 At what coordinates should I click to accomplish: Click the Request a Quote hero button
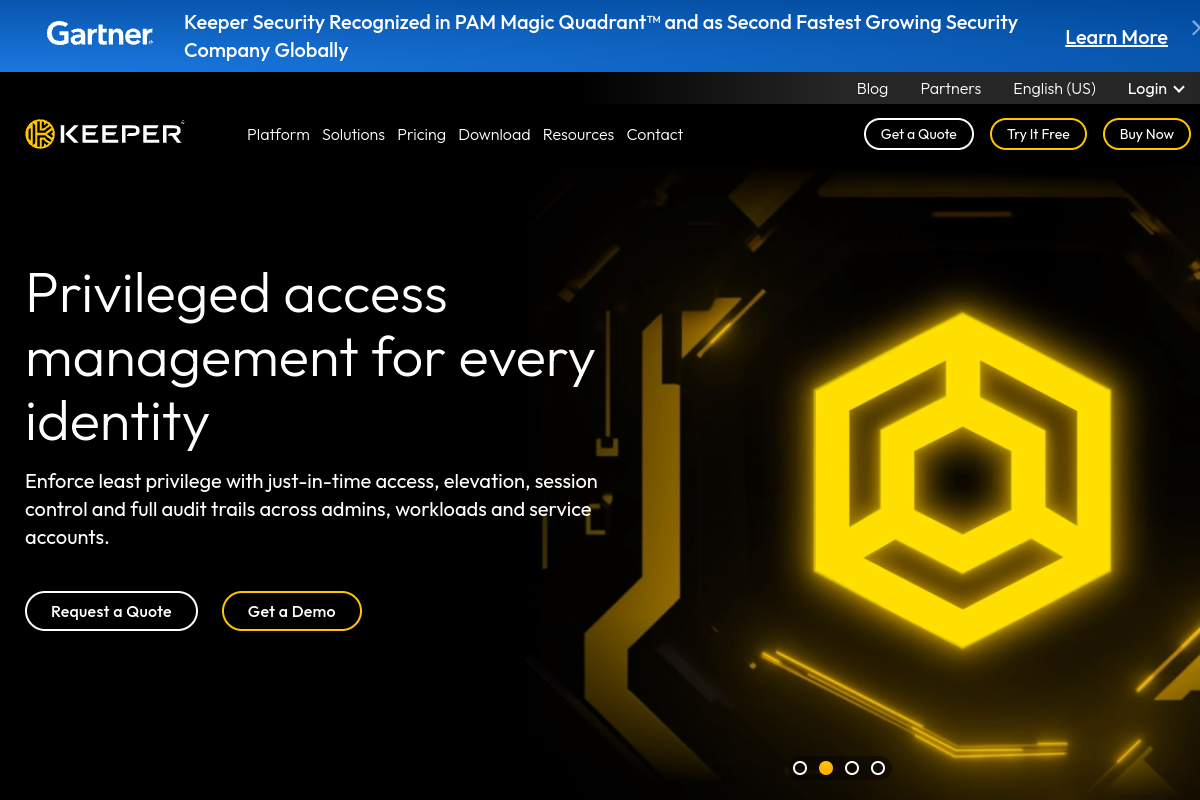(111, 611)
